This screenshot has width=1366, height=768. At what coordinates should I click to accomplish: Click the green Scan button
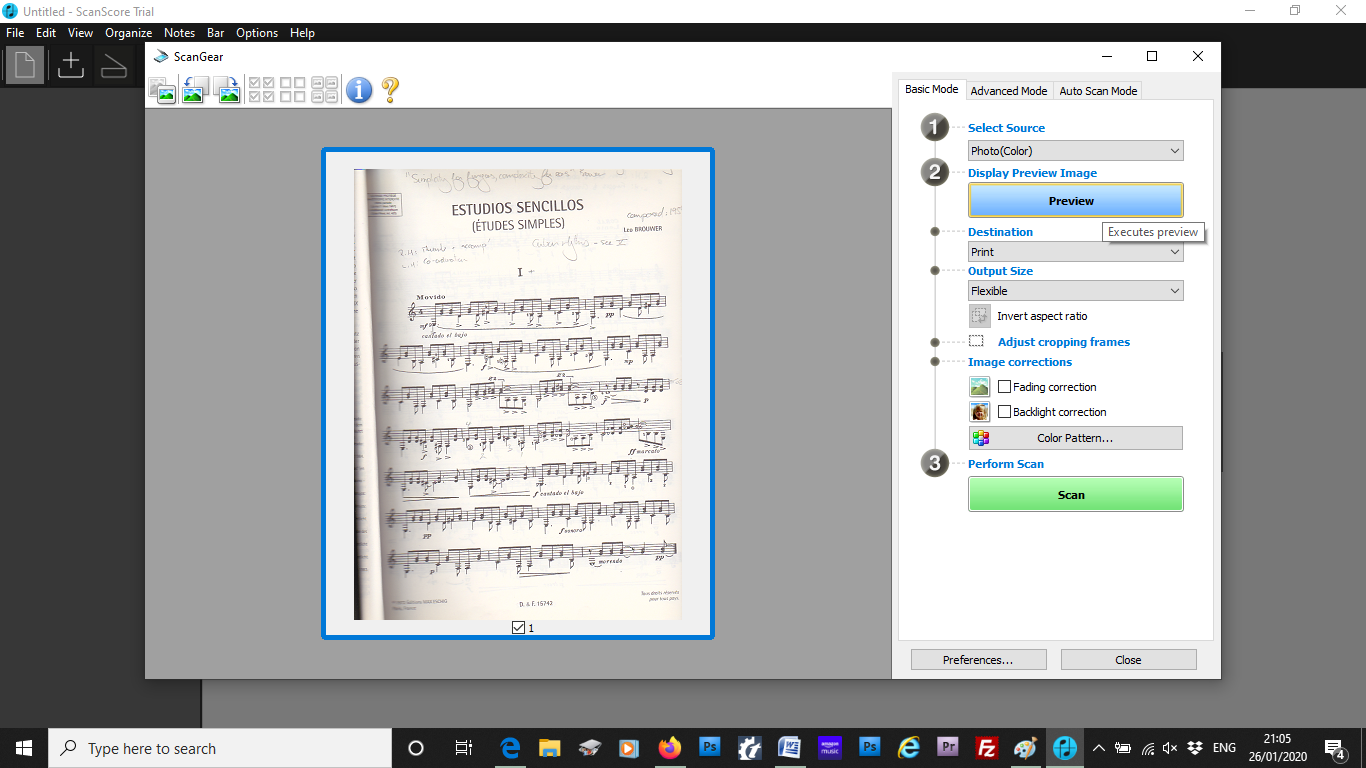pyautogui.click(x=1076, y=495)
